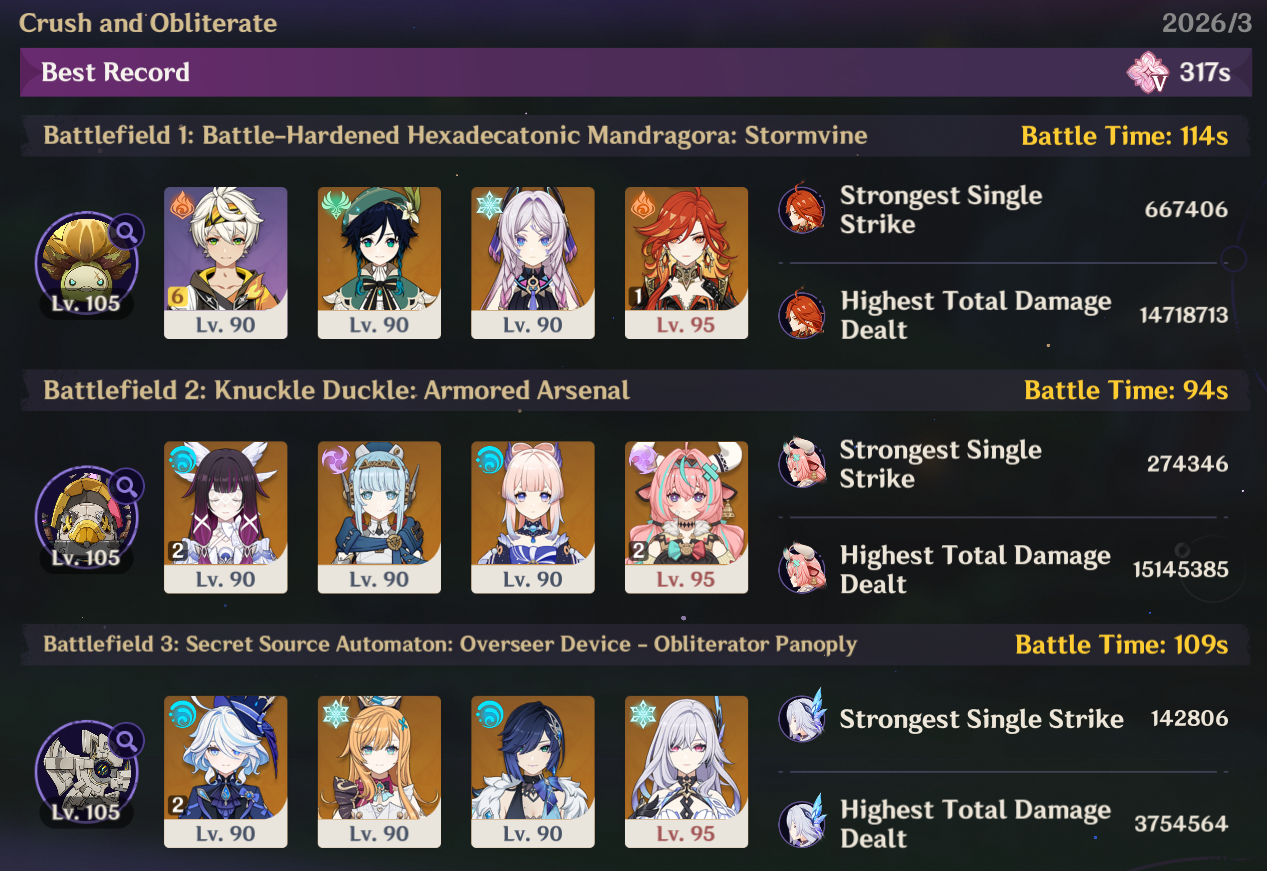Click the Highest Total Damage avatar in Battlefield 3
Screen dimensions: 1267x871
(x=802, y=824)
